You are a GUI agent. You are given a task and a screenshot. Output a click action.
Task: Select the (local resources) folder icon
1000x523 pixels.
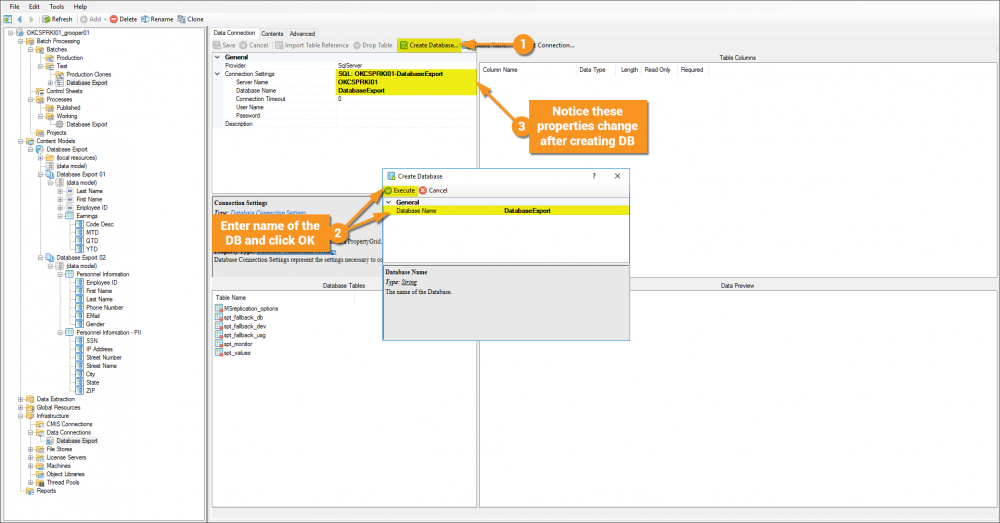50,158
